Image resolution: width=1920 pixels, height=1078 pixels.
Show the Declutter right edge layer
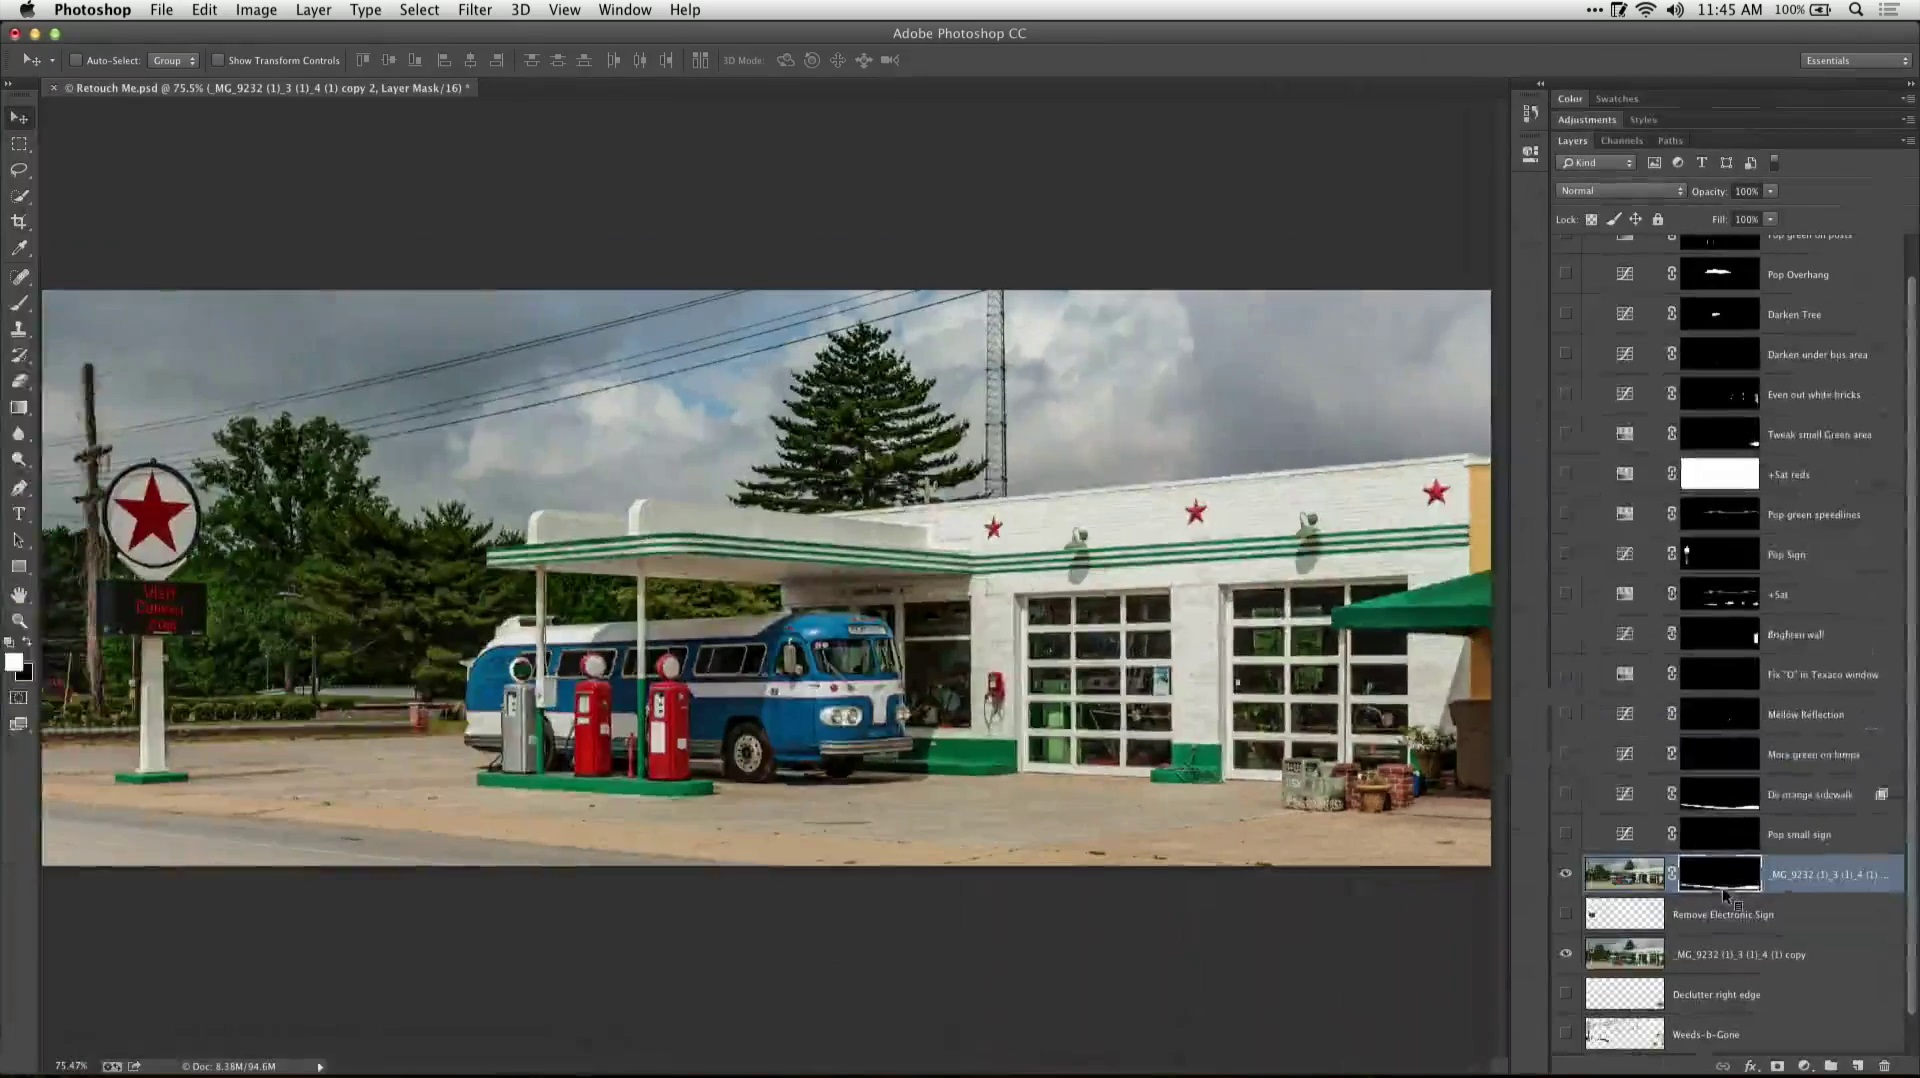[x=1566, y=994]
